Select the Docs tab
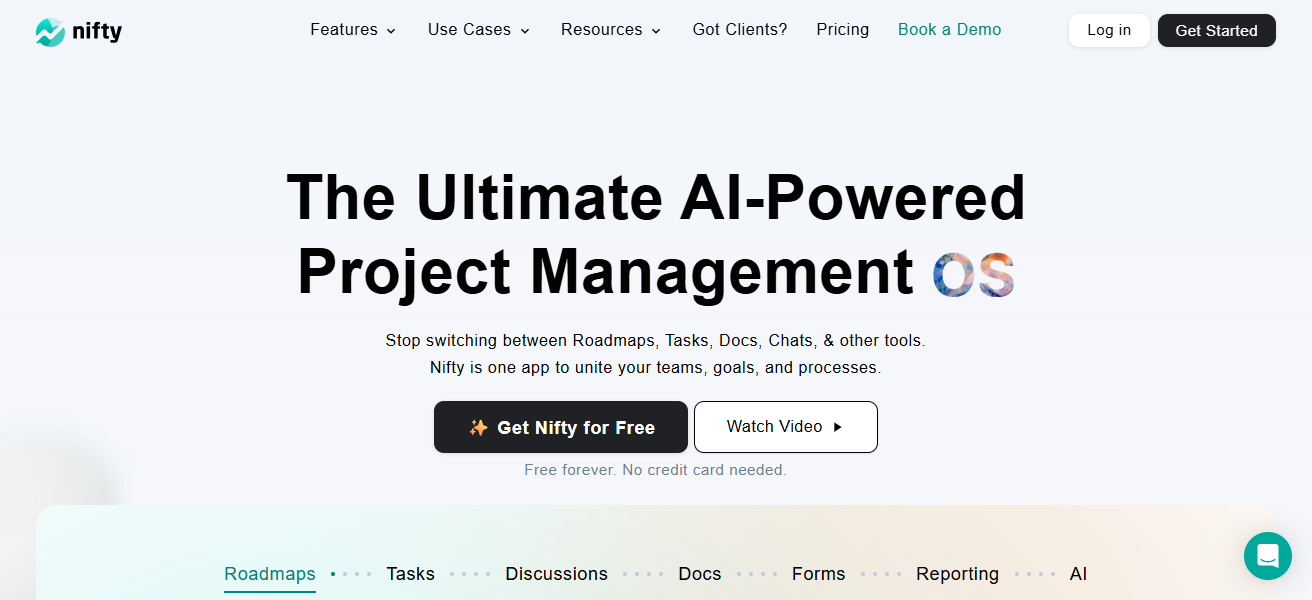This screenshot has width=1312, height=600. (x=699, y=574)
